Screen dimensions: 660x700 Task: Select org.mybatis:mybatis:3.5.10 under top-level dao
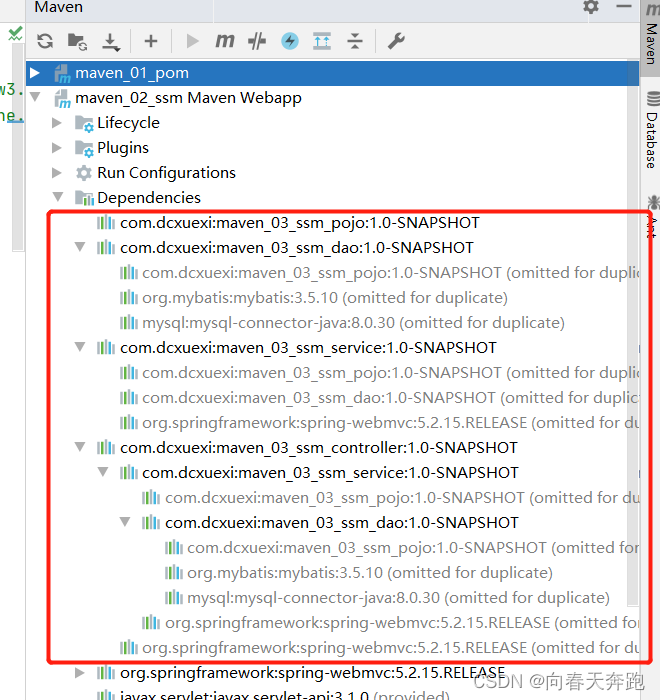325,298
